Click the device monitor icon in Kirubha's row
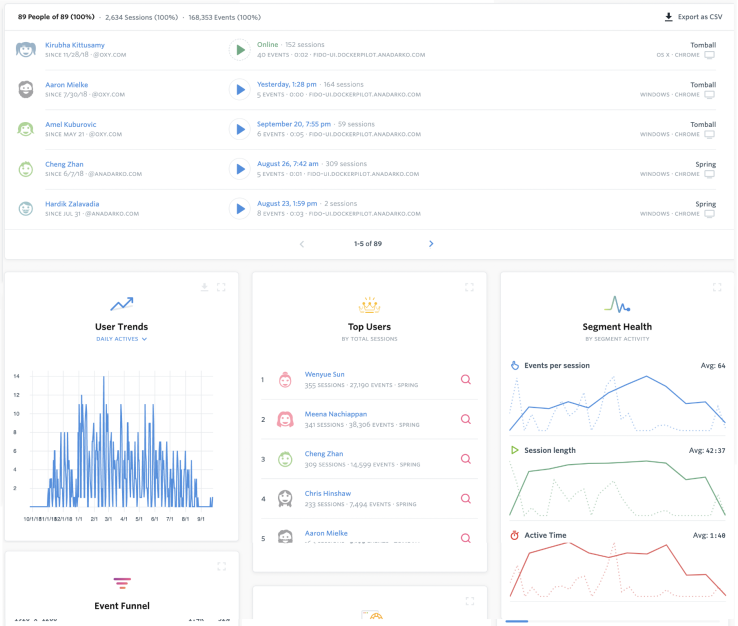Image resolution: width=738 pixels, height=626 pixels. tap(710, 55)
